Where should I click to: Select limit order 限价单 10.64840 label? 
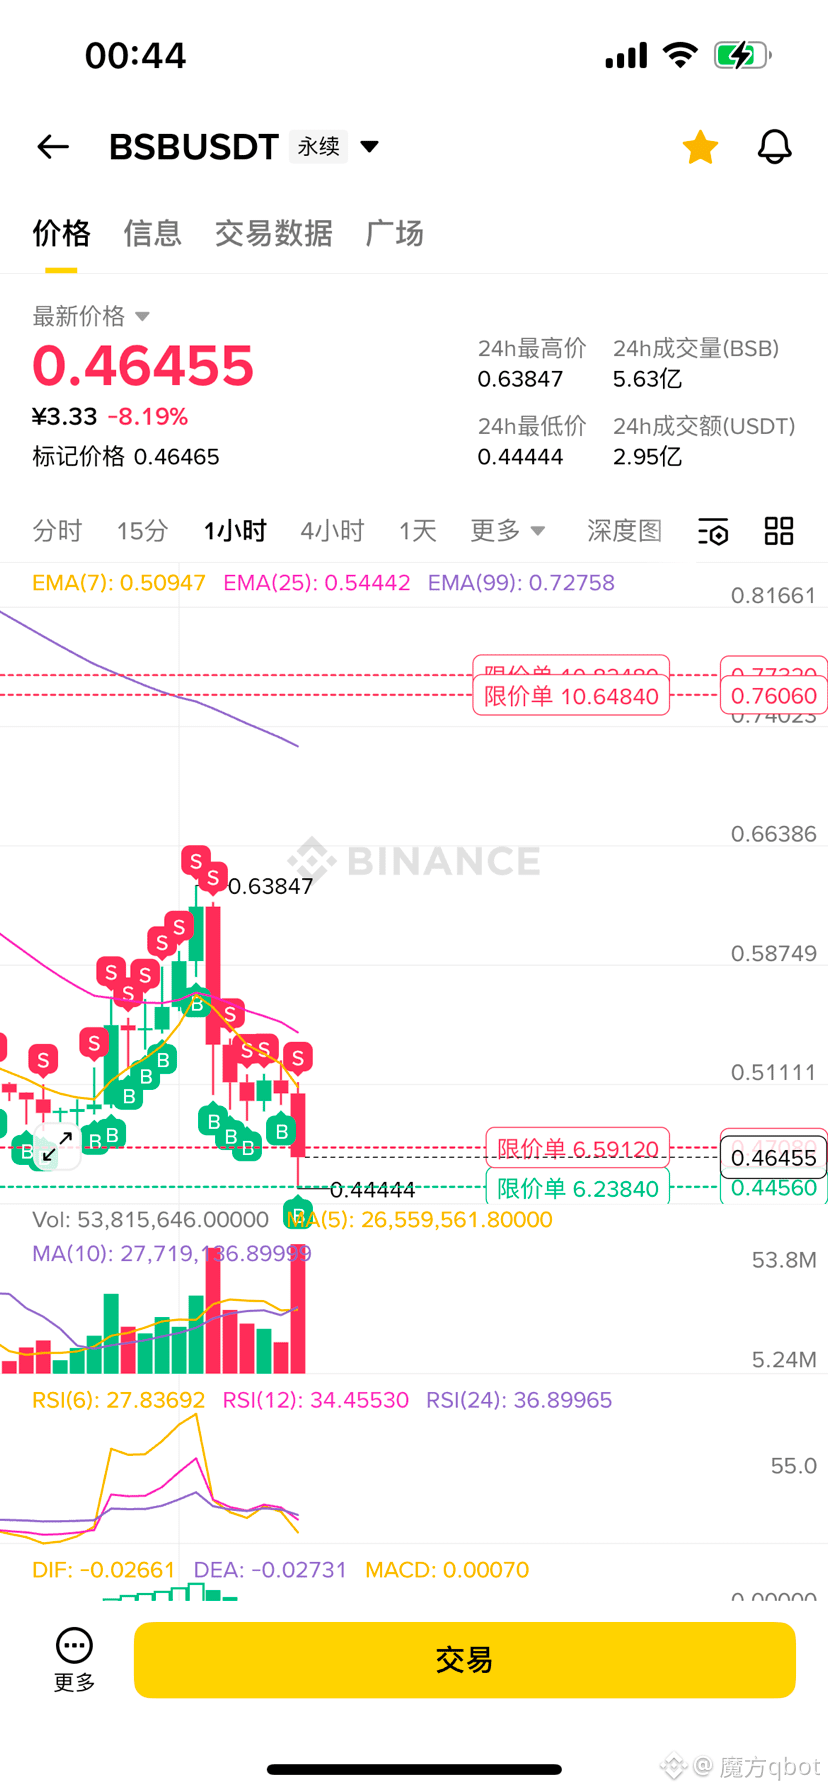coord(571,696)
